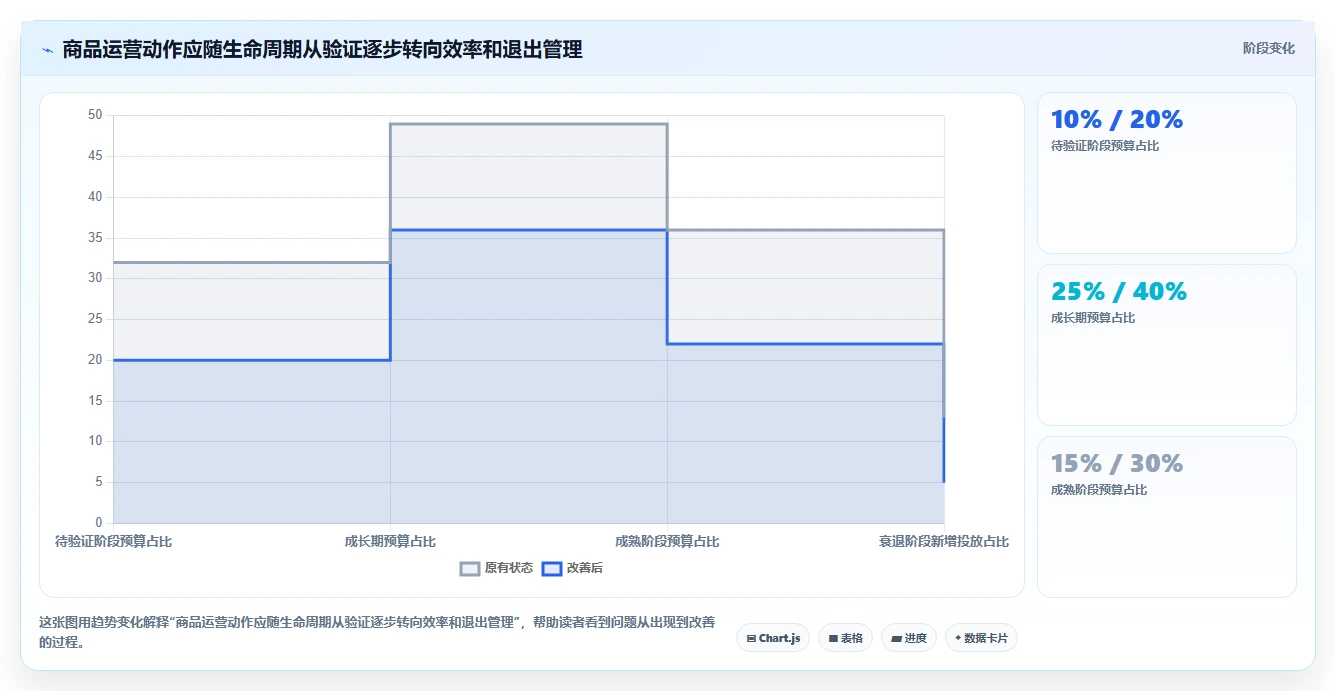Click the chart title 商品运营动作应随生命周期
The image size is (1336, 691).
pyautogui.click(x=322, y=49)
